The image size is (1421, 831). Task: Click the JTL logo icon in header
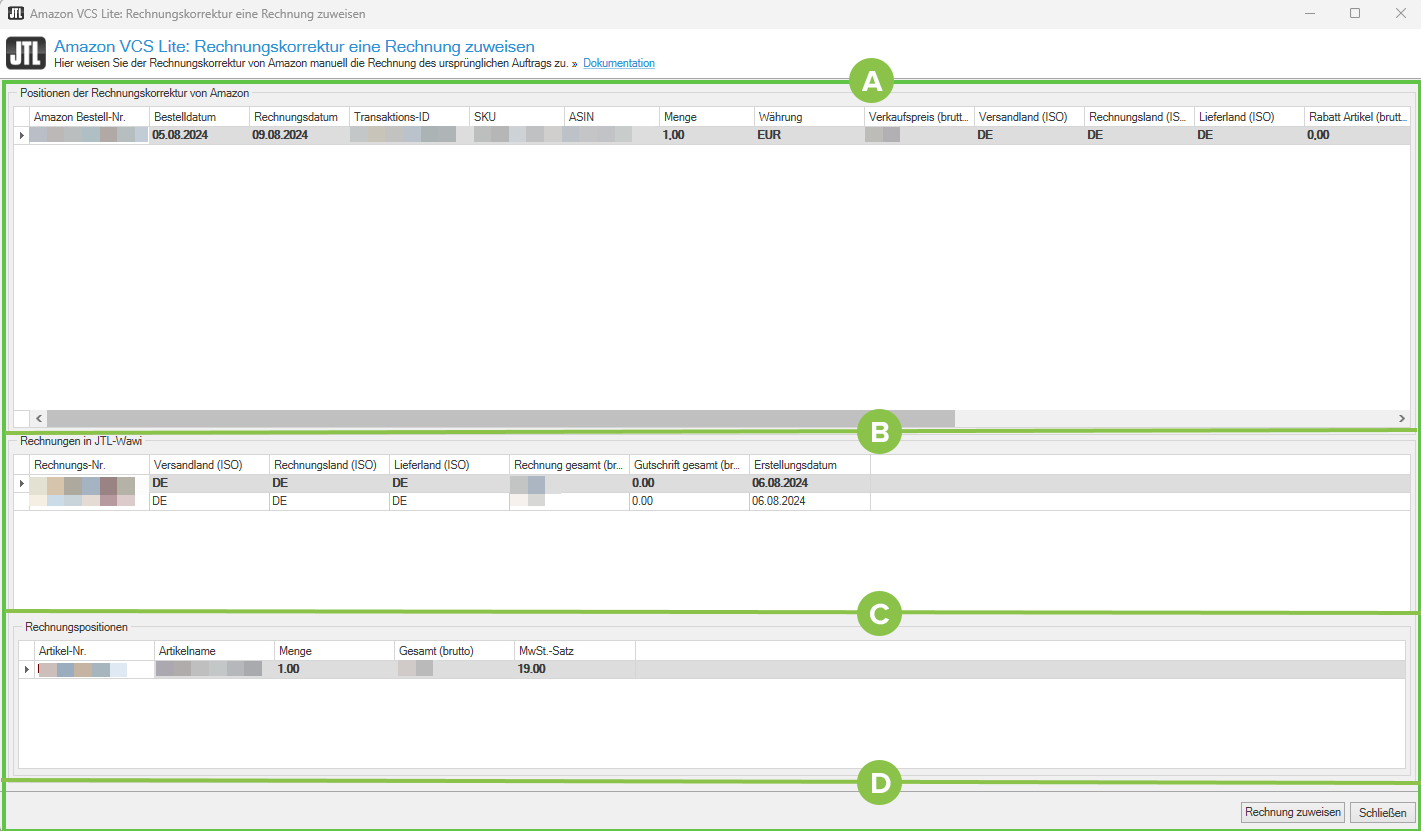click(26, 52)
